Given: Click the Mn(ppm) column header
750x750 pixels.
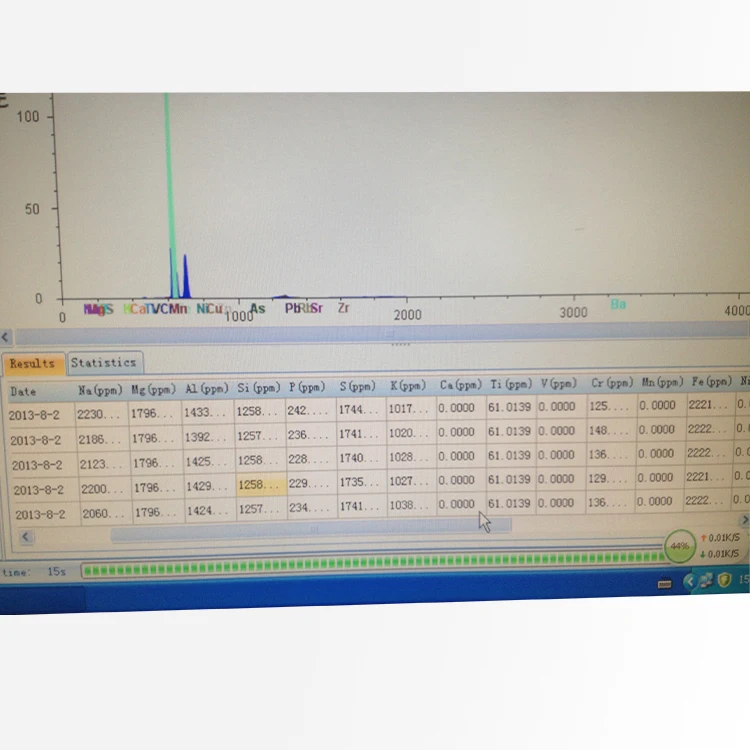Looking at the screenshot, I should click(662, 382).
